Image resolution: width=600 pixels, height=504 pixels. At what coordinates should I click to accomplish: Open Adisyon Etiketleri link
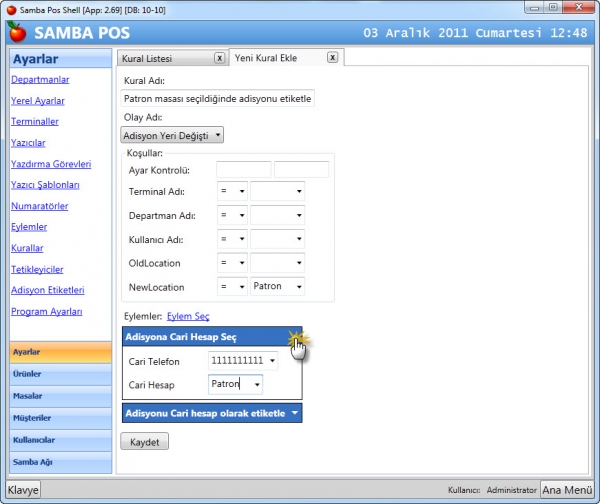click(47, 290)
